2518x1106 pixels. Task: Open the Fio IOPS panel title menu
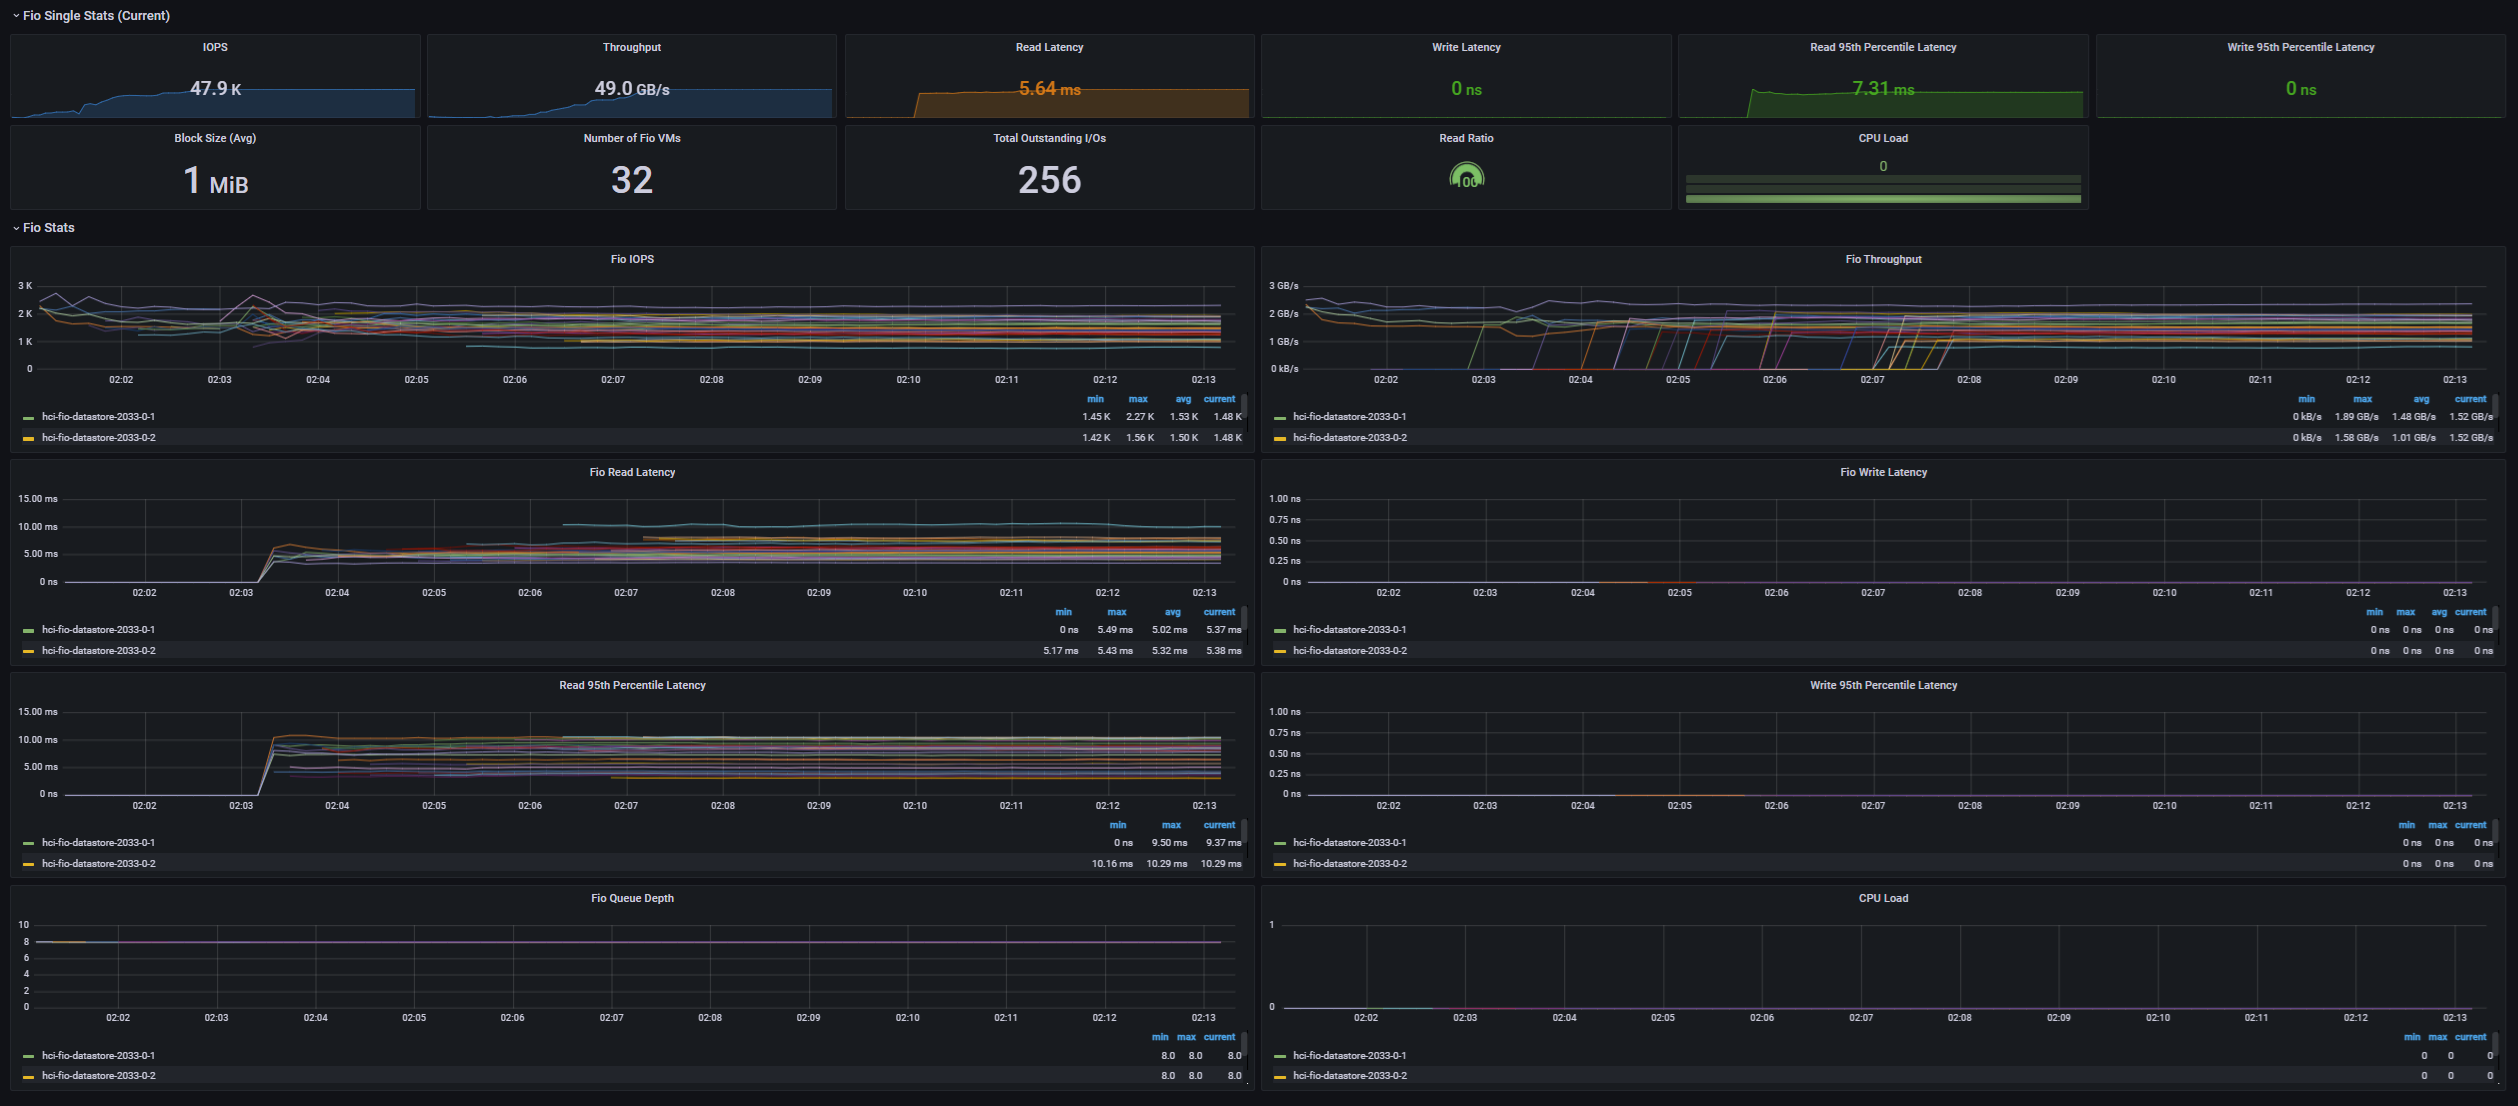[632, 259]
